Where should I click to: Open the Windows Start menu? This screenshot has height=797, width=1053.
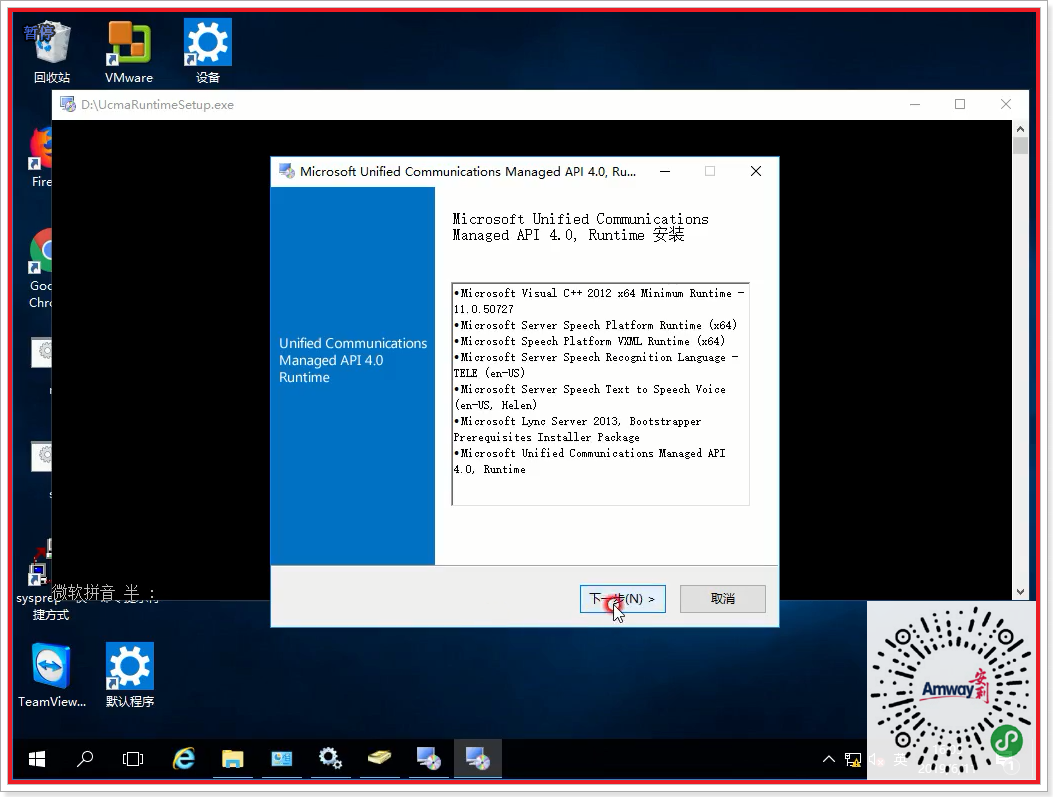pyautogui.click(x=37, y=759)
